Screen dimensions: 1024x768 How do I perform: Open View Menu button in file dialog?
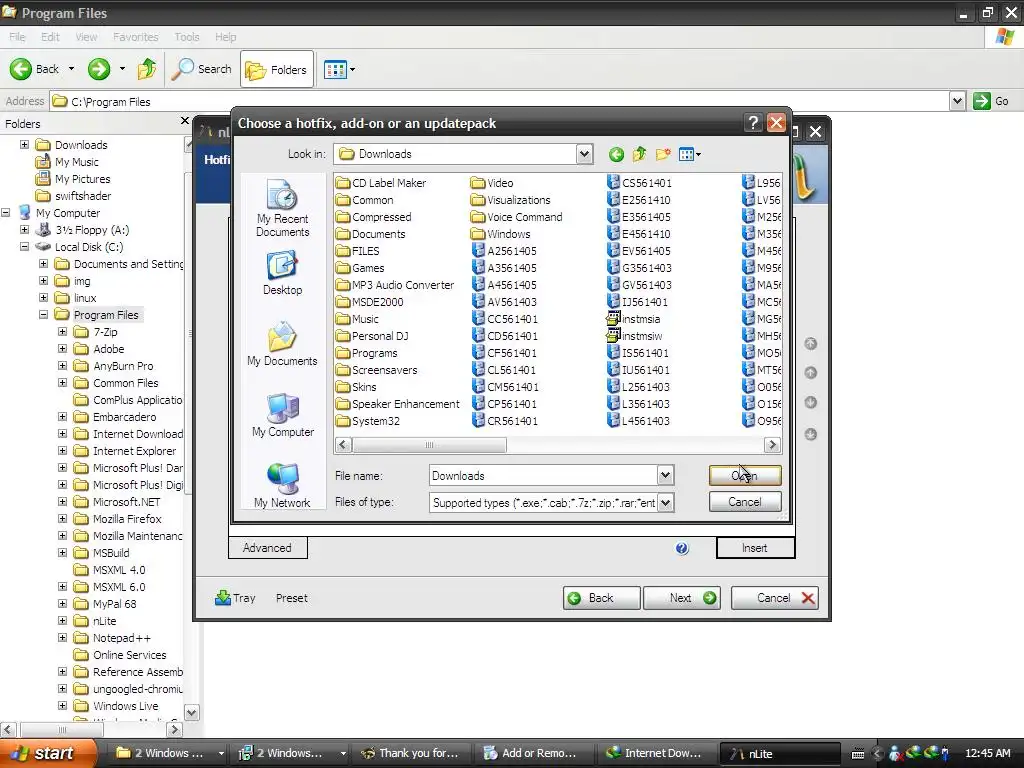[x=690, y=155]
